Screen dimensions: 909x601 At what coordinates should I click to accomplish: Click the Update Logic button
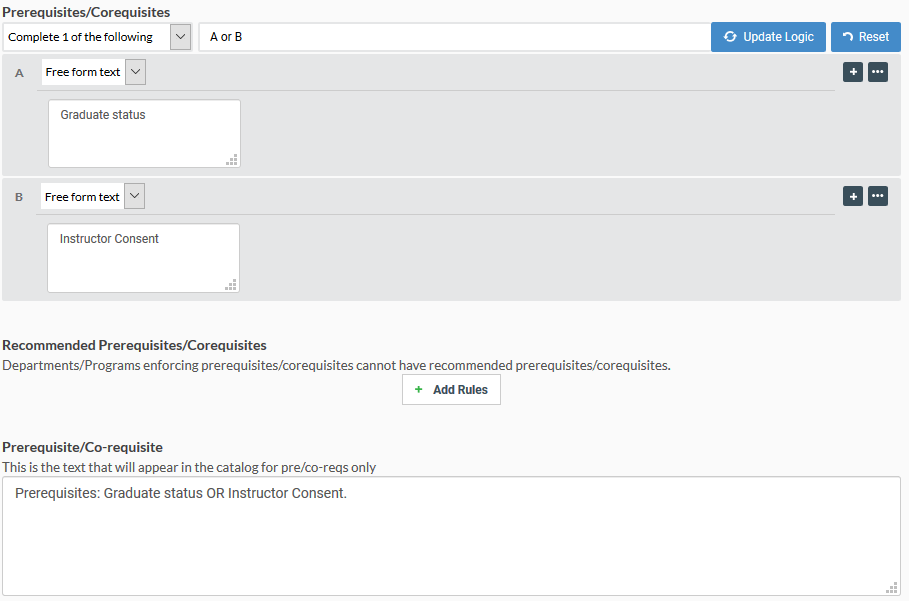click(x=768, y=37)
